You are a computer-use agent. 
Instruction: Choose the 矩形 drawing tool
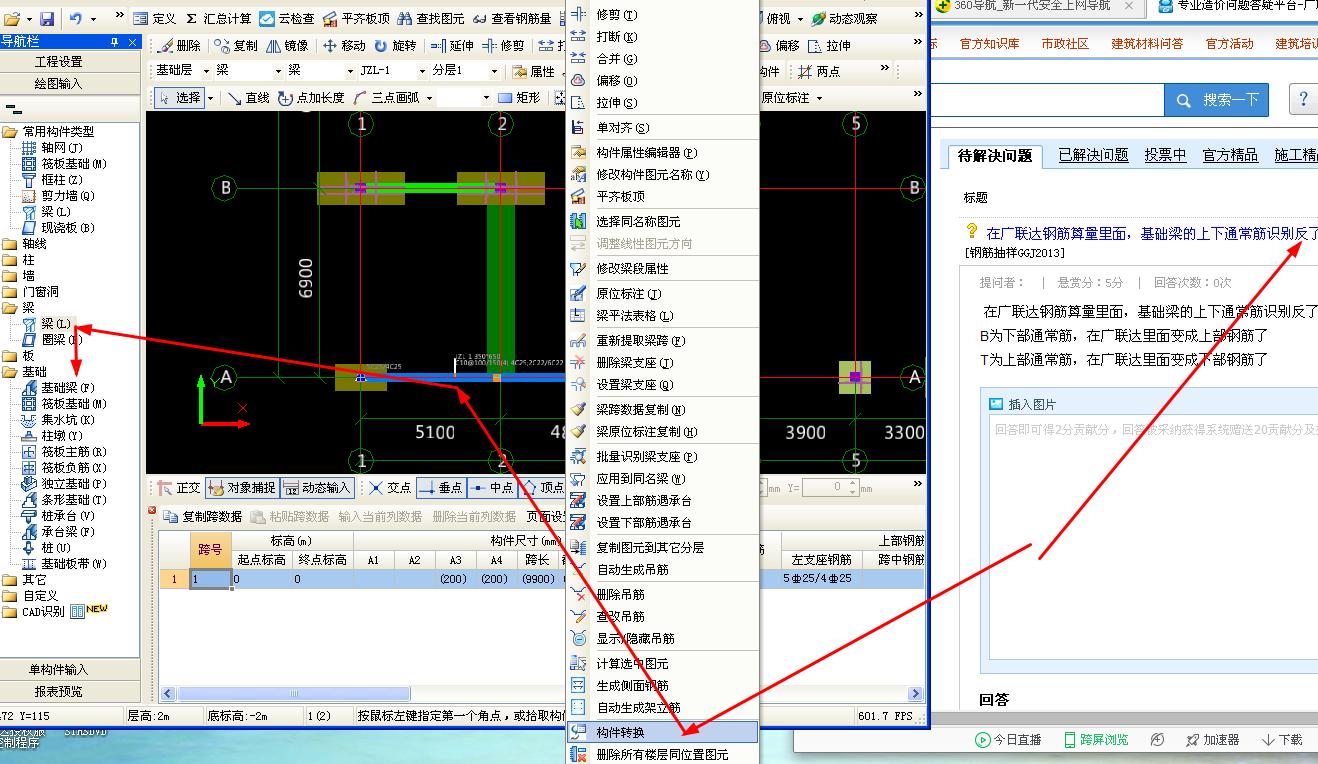click(519, 98)
